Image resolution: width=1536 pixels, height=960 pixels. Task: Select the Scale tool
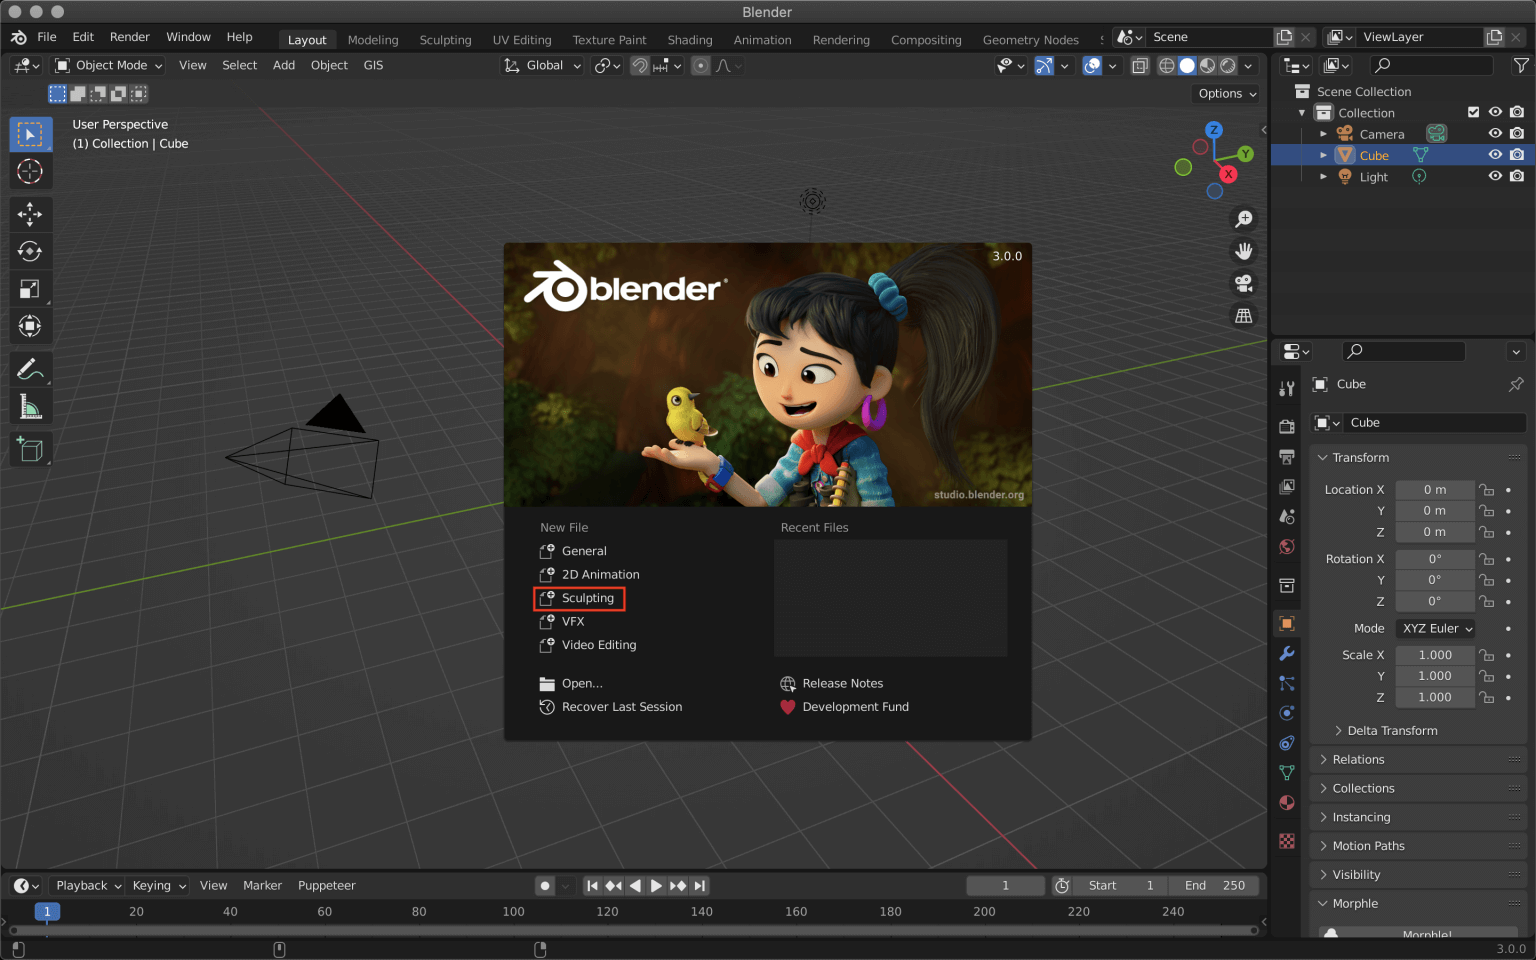point(30,288)
